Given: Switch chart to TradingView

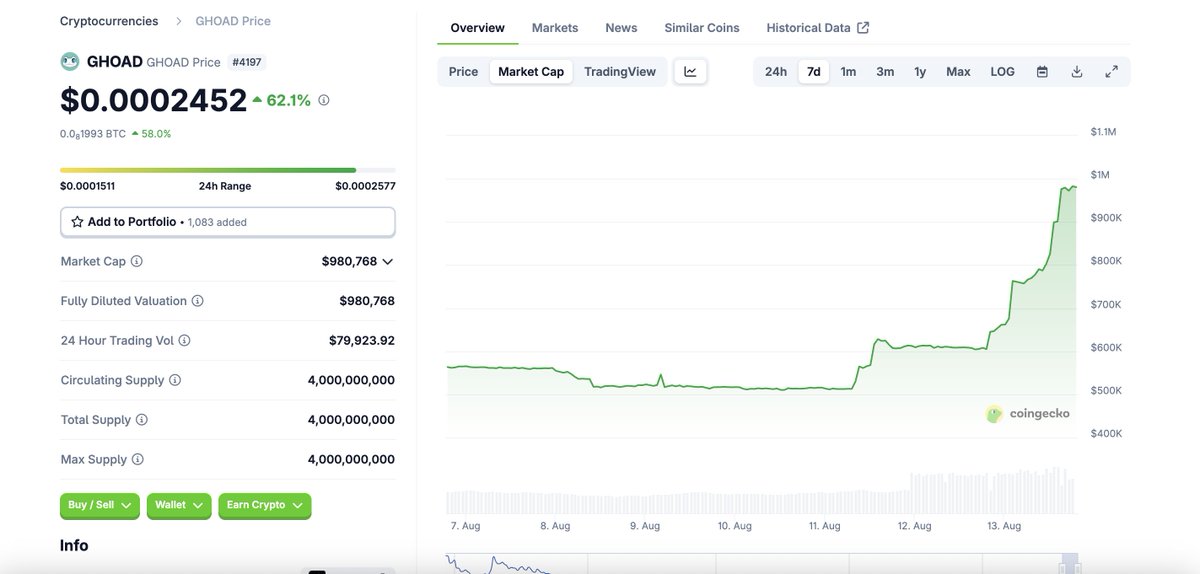Looking at the screenshot, I should click(620, 72).
